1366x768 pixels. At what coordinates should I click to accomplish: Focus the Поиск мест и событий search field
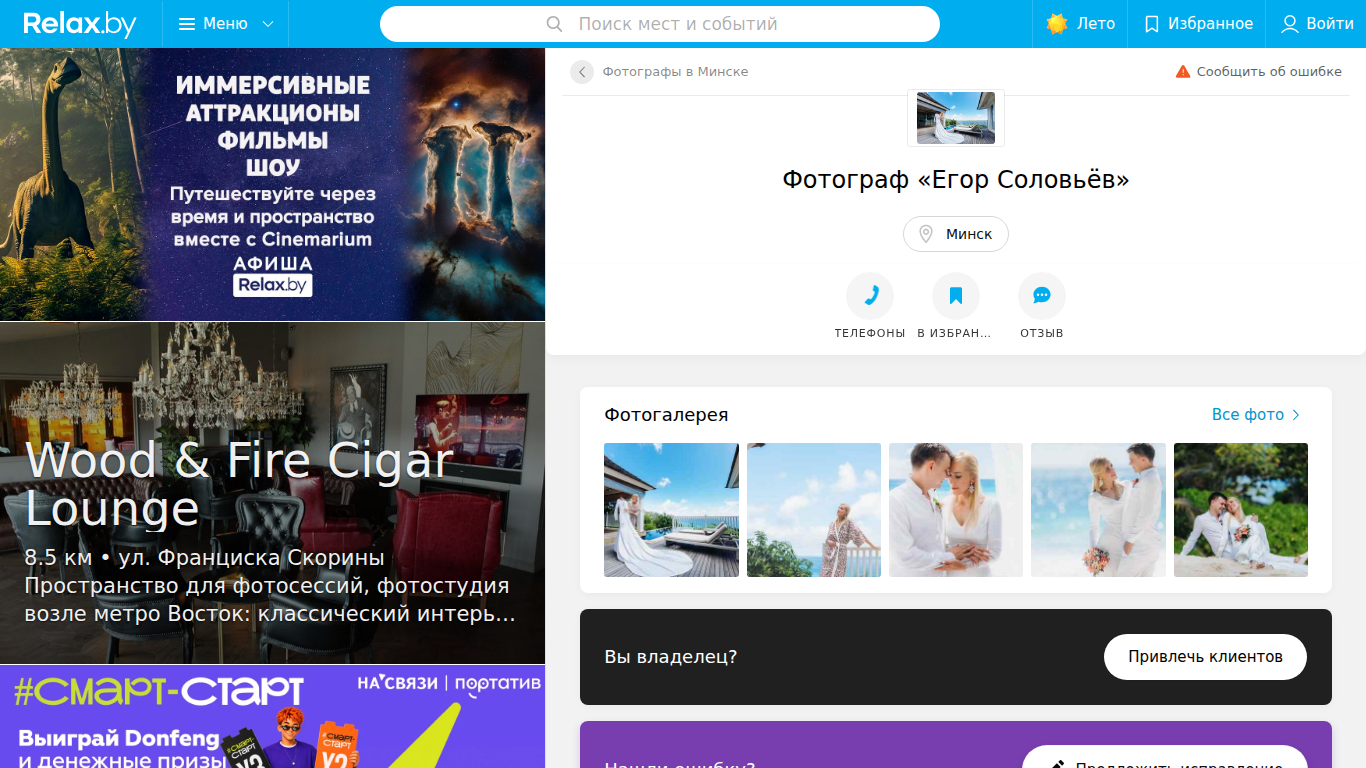pos(660,24)
